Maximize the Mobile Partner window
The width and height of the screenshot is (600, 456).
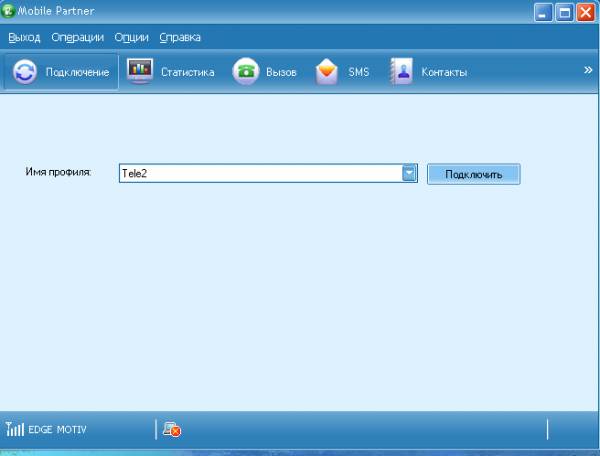564,13
